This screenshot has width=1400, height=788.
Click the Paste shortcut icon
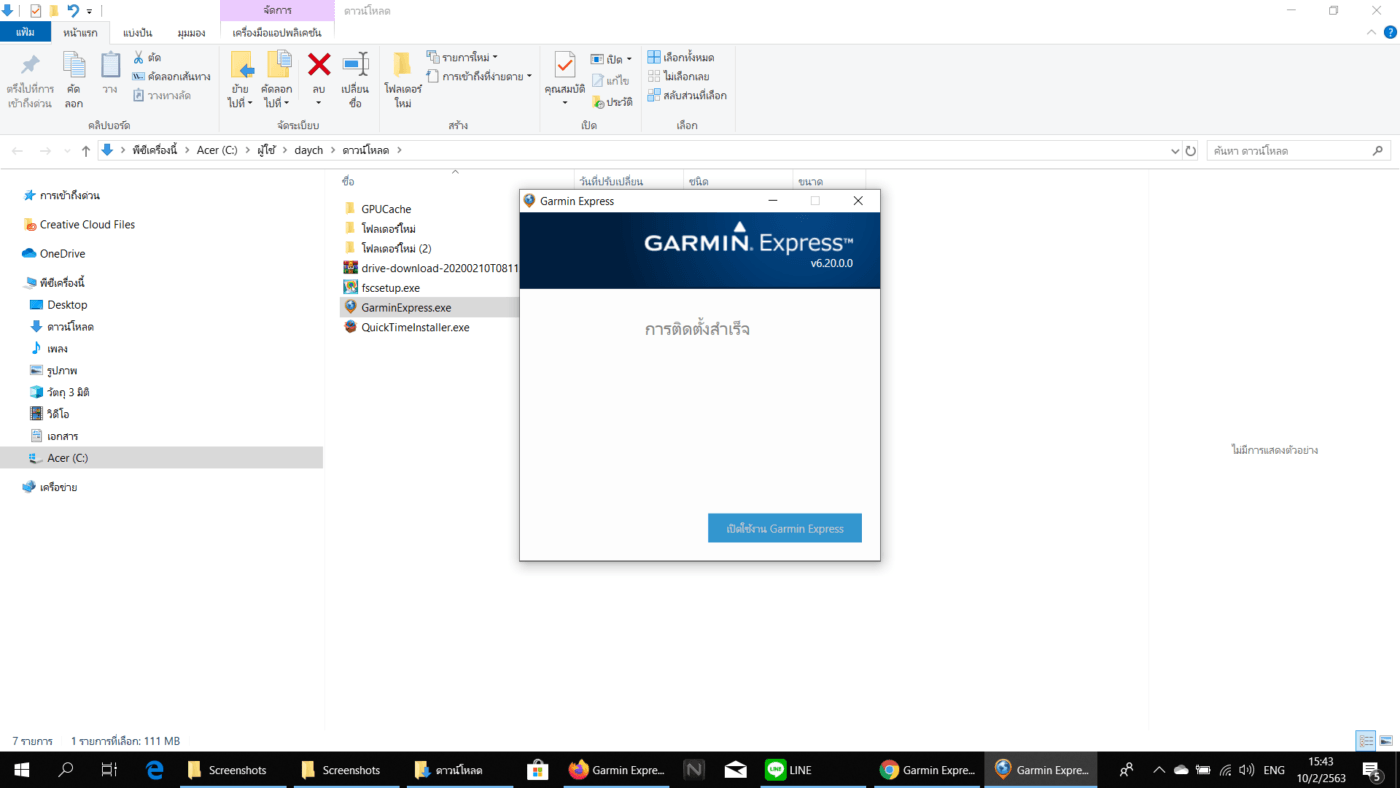click(139, 95)
